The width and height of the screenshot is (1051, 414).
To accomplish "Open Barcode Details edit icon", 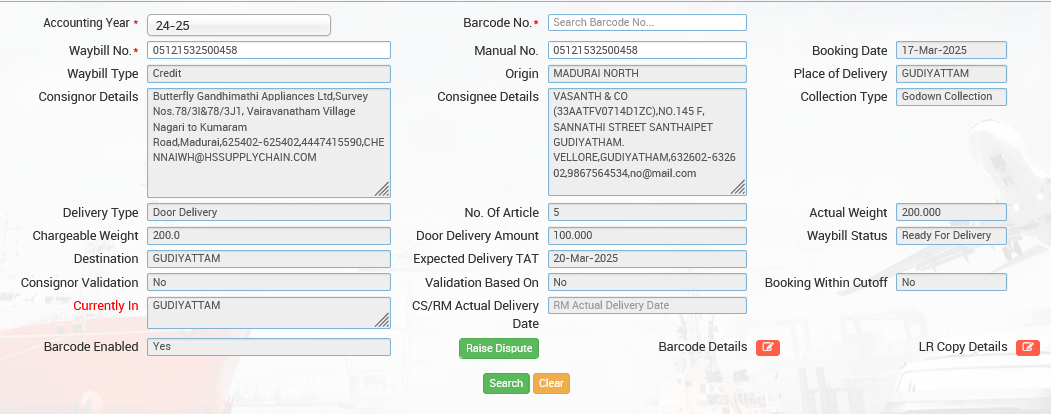I will 767,347.
